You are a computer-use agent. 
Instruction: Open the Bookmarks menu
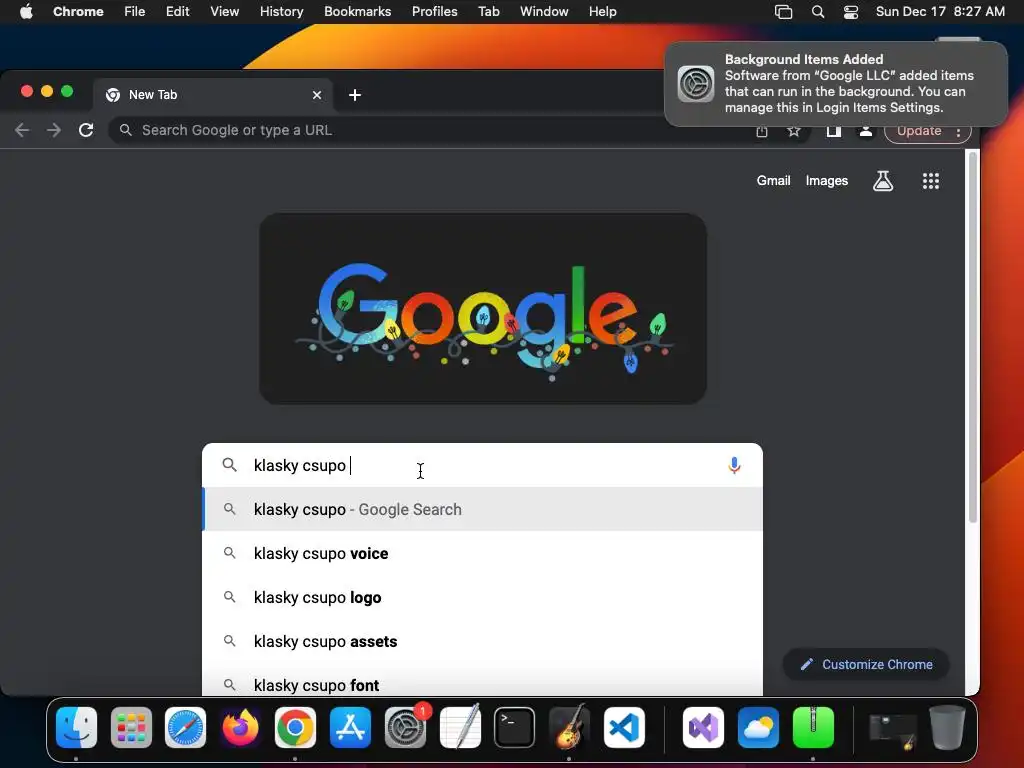pyautogui.click(x=357, y=12)
